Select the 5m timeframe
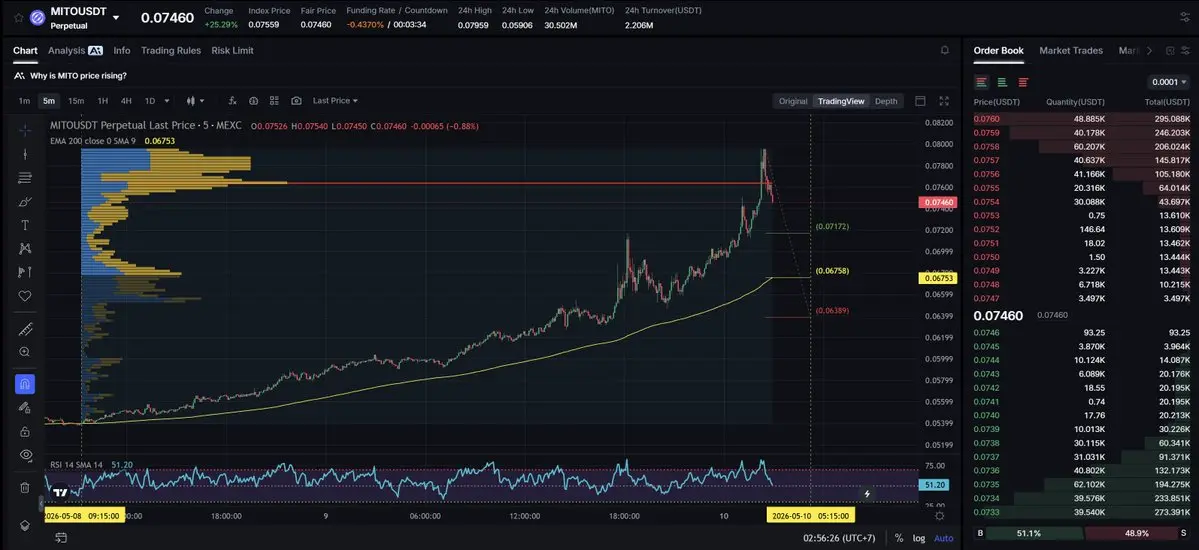Image resolution: width=1199 pixels, height=550 pixels. [49, 101]
